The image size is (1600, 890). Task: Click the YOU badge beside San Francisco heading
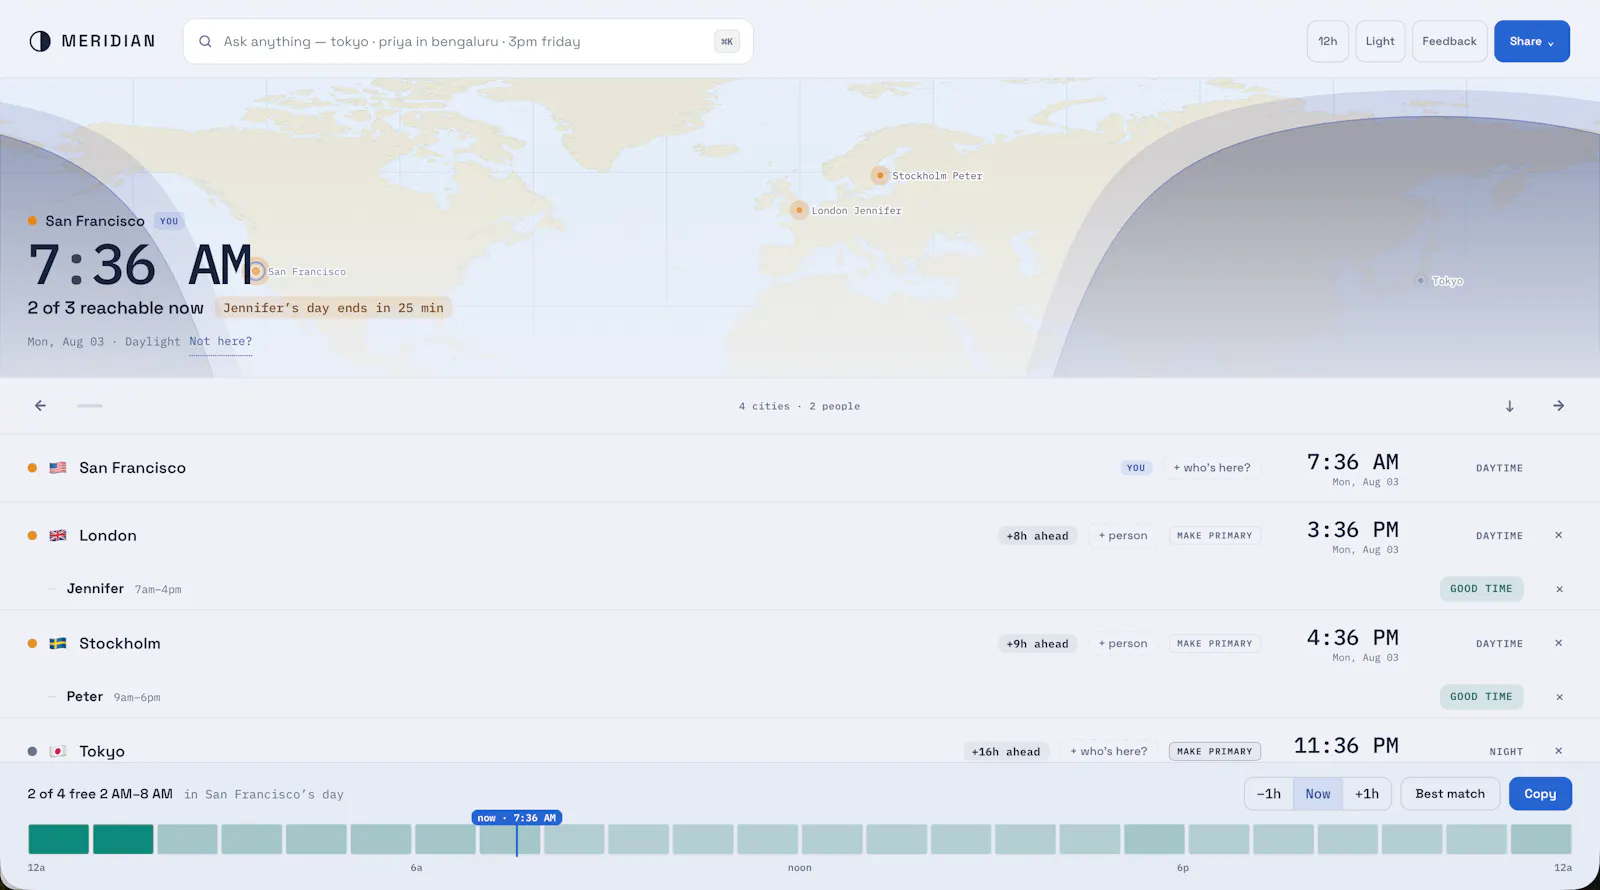point(169,222)
